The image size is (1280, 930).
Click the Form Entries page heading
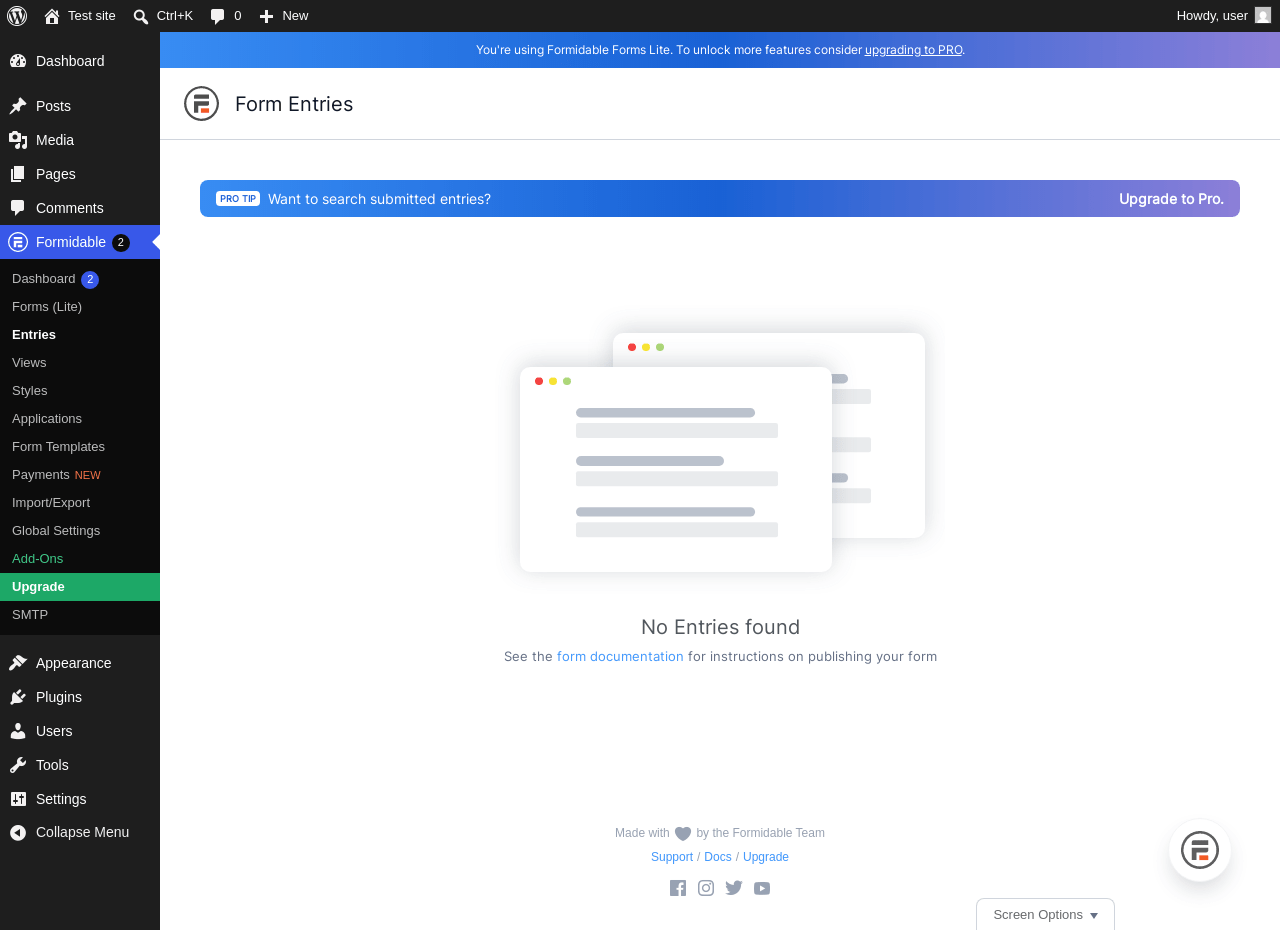(294, 104)
